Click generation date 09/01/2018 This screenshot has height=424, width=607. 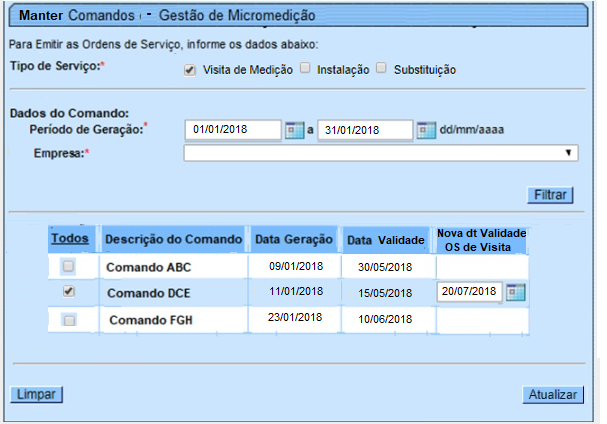point(296,266)
